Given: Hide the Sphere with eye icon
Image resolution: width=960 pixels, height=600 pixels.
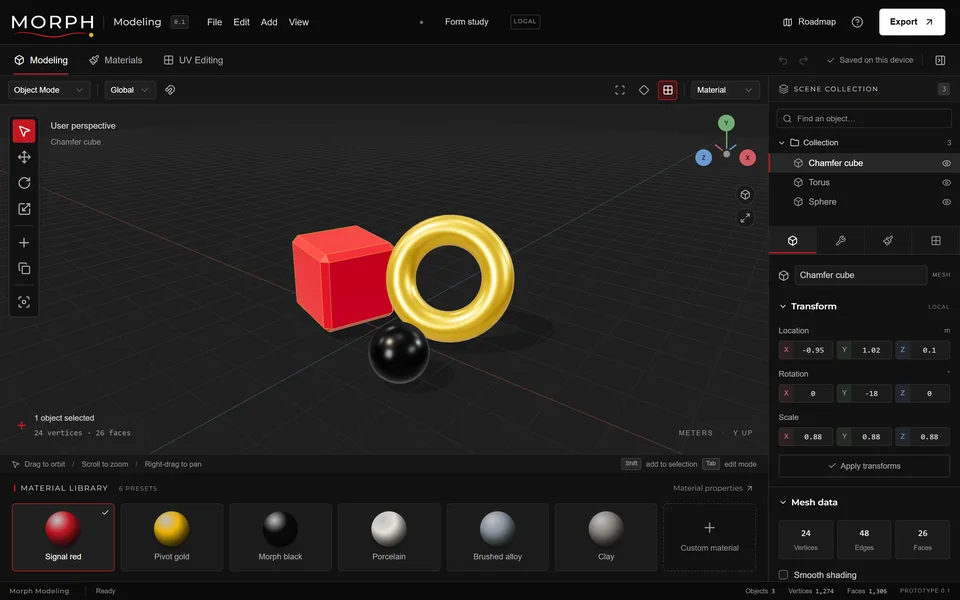Looking at the screenshot, I should coord(946,202).
